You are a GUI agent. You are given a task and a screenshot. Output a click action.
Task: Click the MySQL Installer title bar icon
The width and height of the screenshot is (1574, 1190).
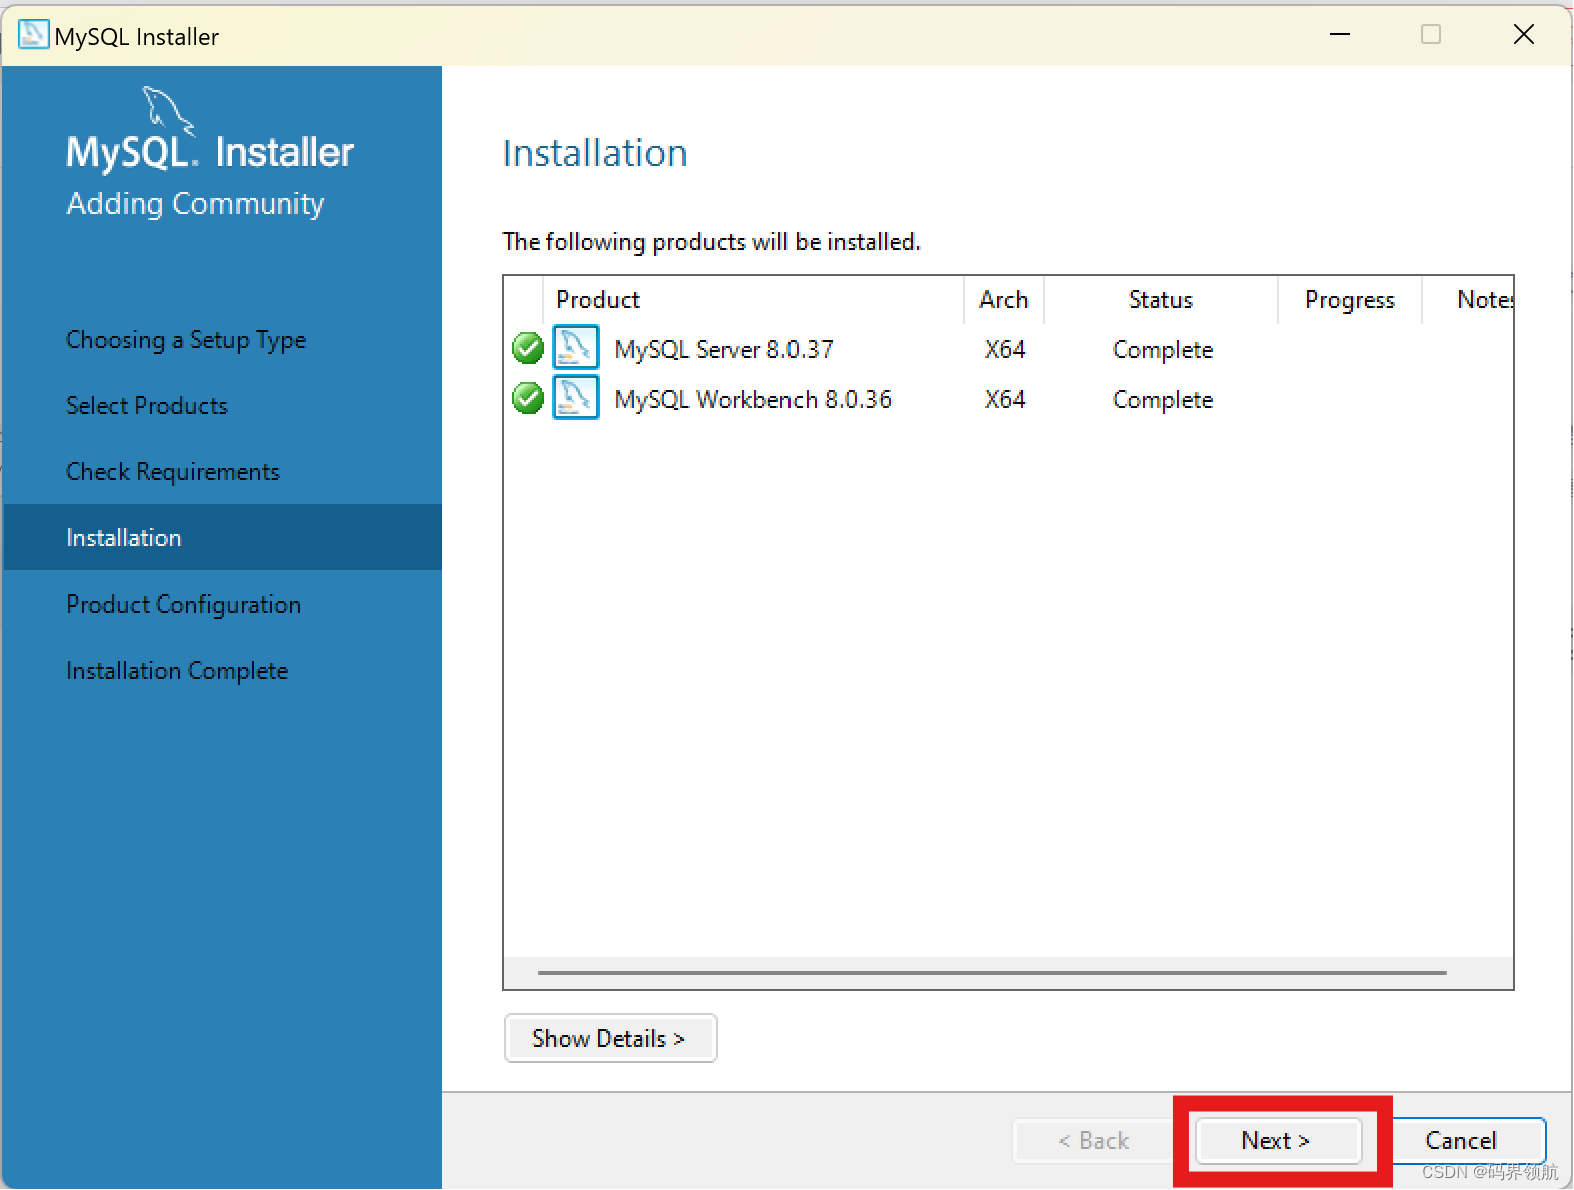(33, 34)
